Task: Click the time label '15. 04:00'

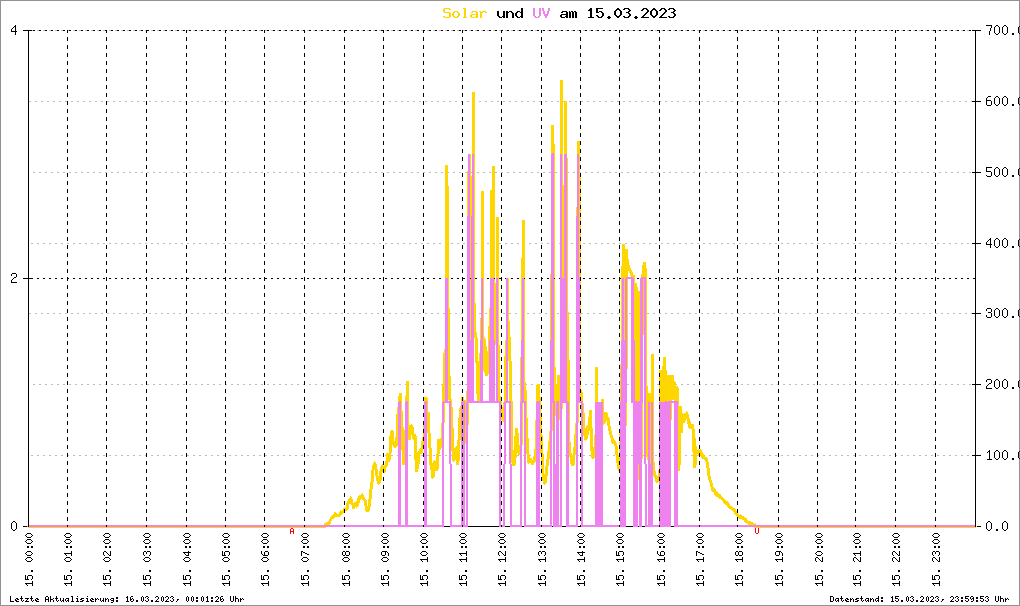Action: pos(187,559)
